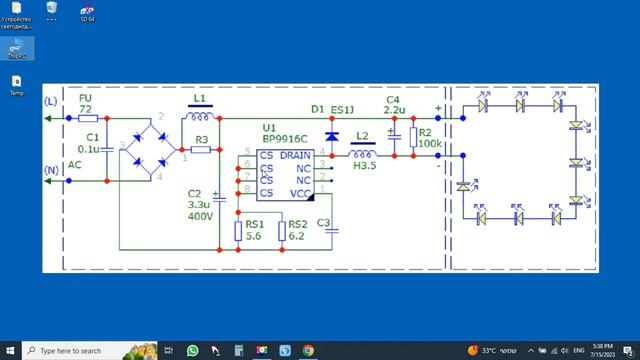Image resolution: width=640 pixels, height=360 pixels.
Task: Open Task View from the taskbar
Action: (x=169, y=351)
